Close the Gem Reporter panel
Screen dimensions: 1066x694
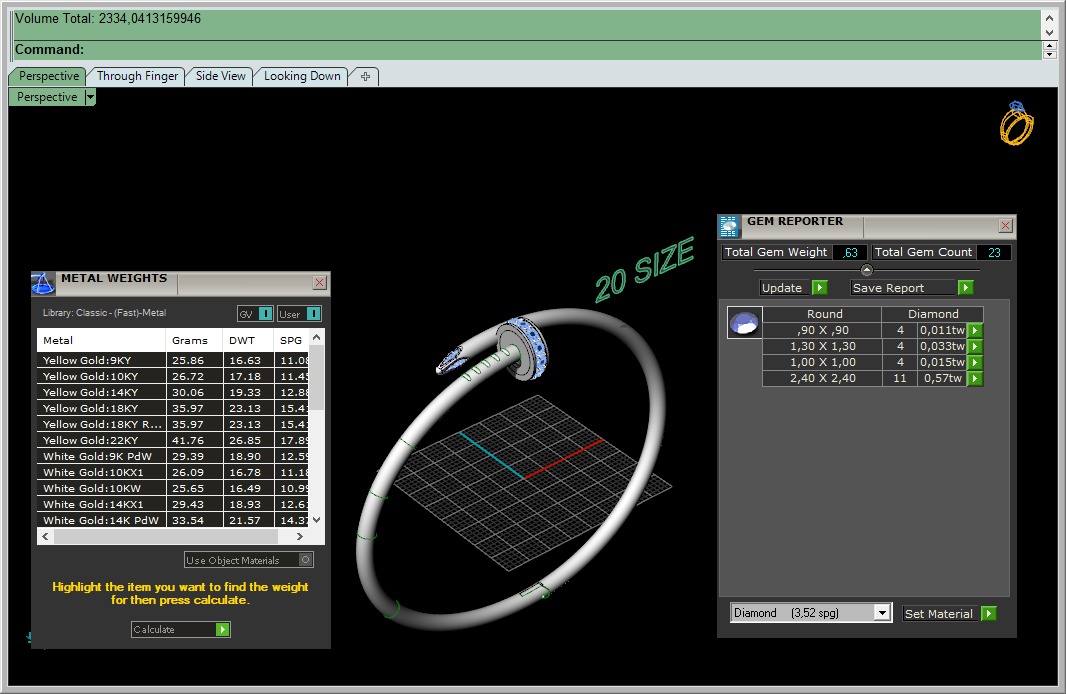click(x=1005, y=226)
